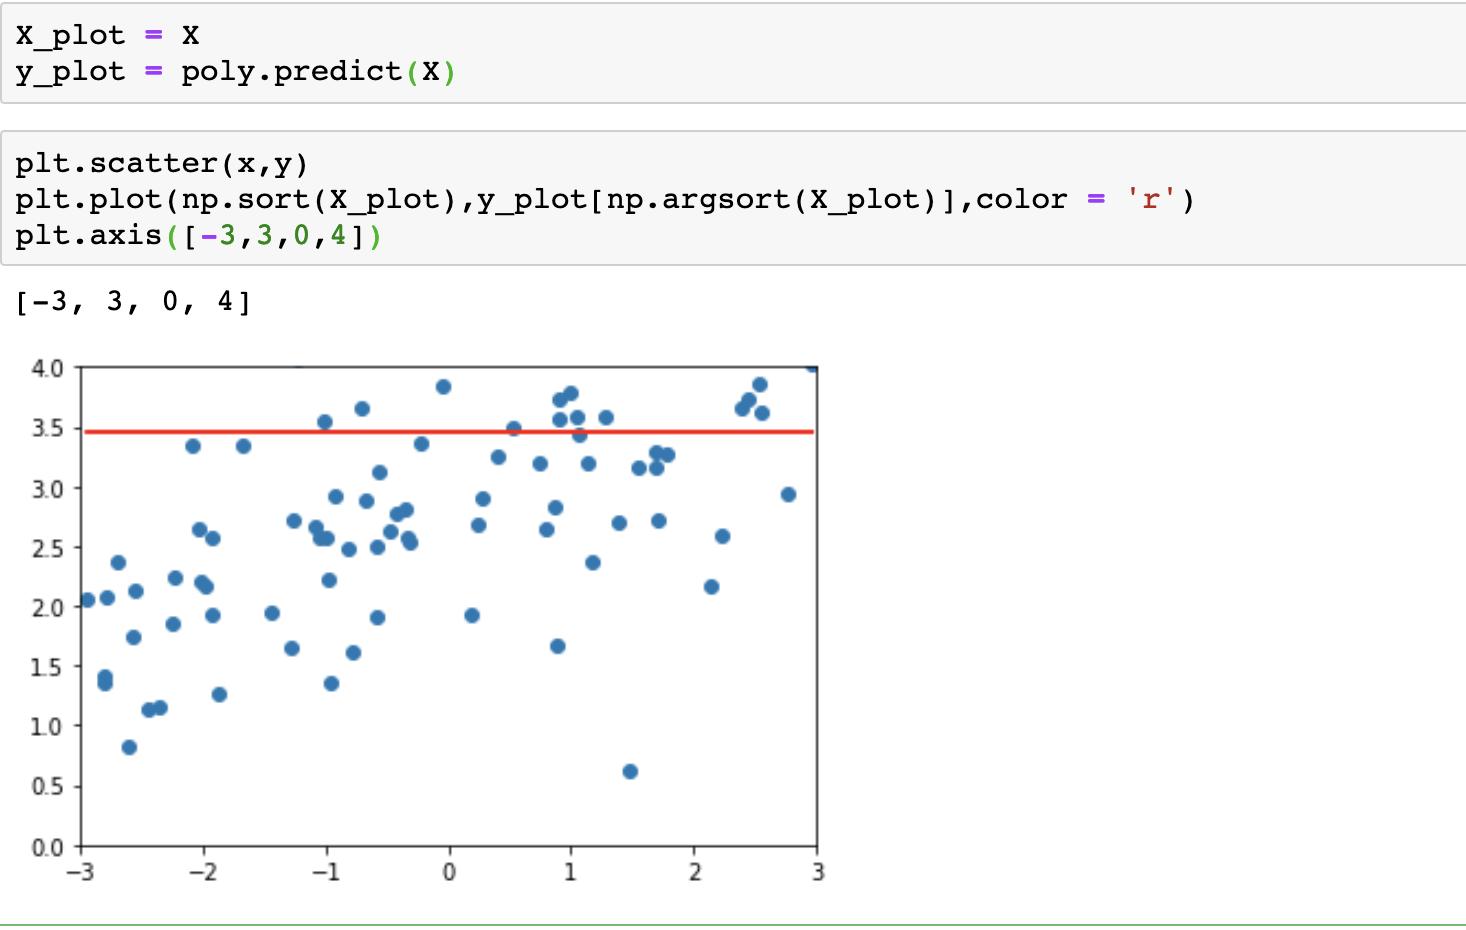Click the red horizontal prediction line

(449, 432)
